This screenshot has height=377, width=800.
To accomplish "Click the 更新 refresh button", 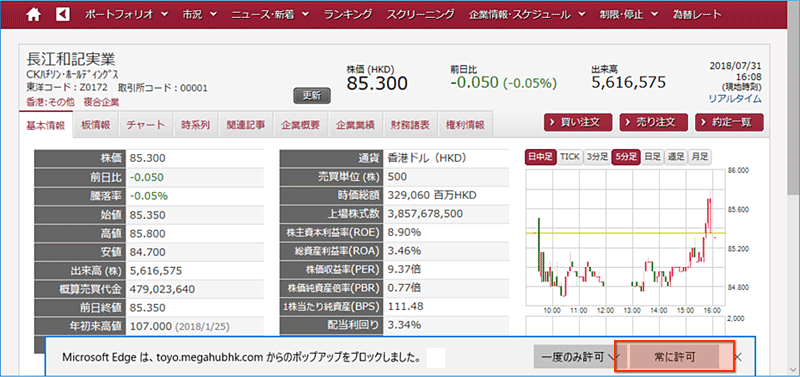I will [311, 95].
